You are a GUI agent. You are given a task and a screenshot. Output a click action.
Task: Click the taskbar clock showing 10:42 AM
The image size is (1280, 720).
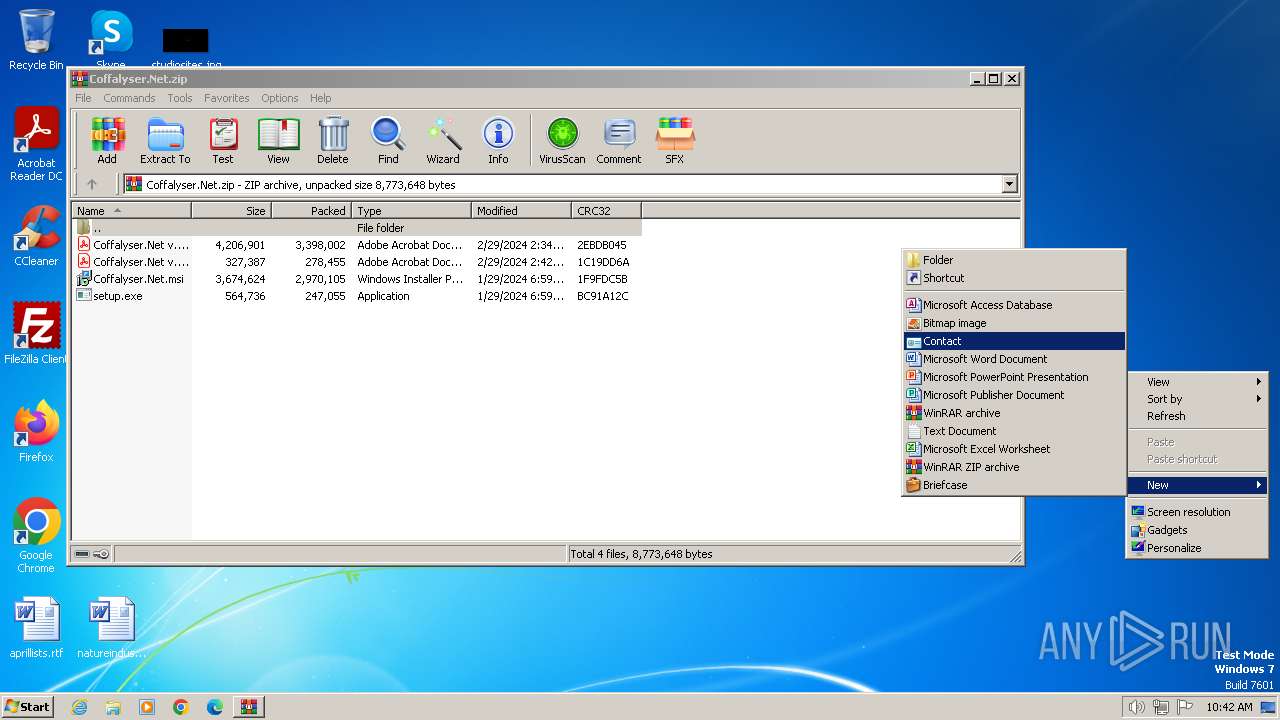pyautogui.click(x=1229, y=707)
